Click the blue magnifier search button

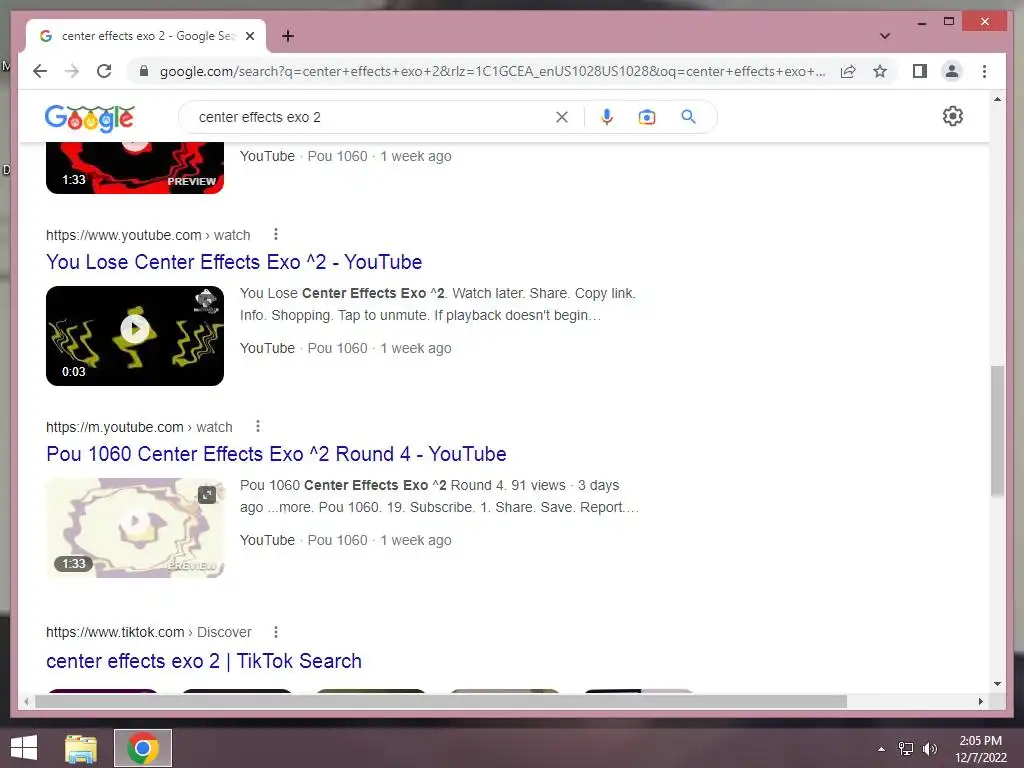click(688, 117)
